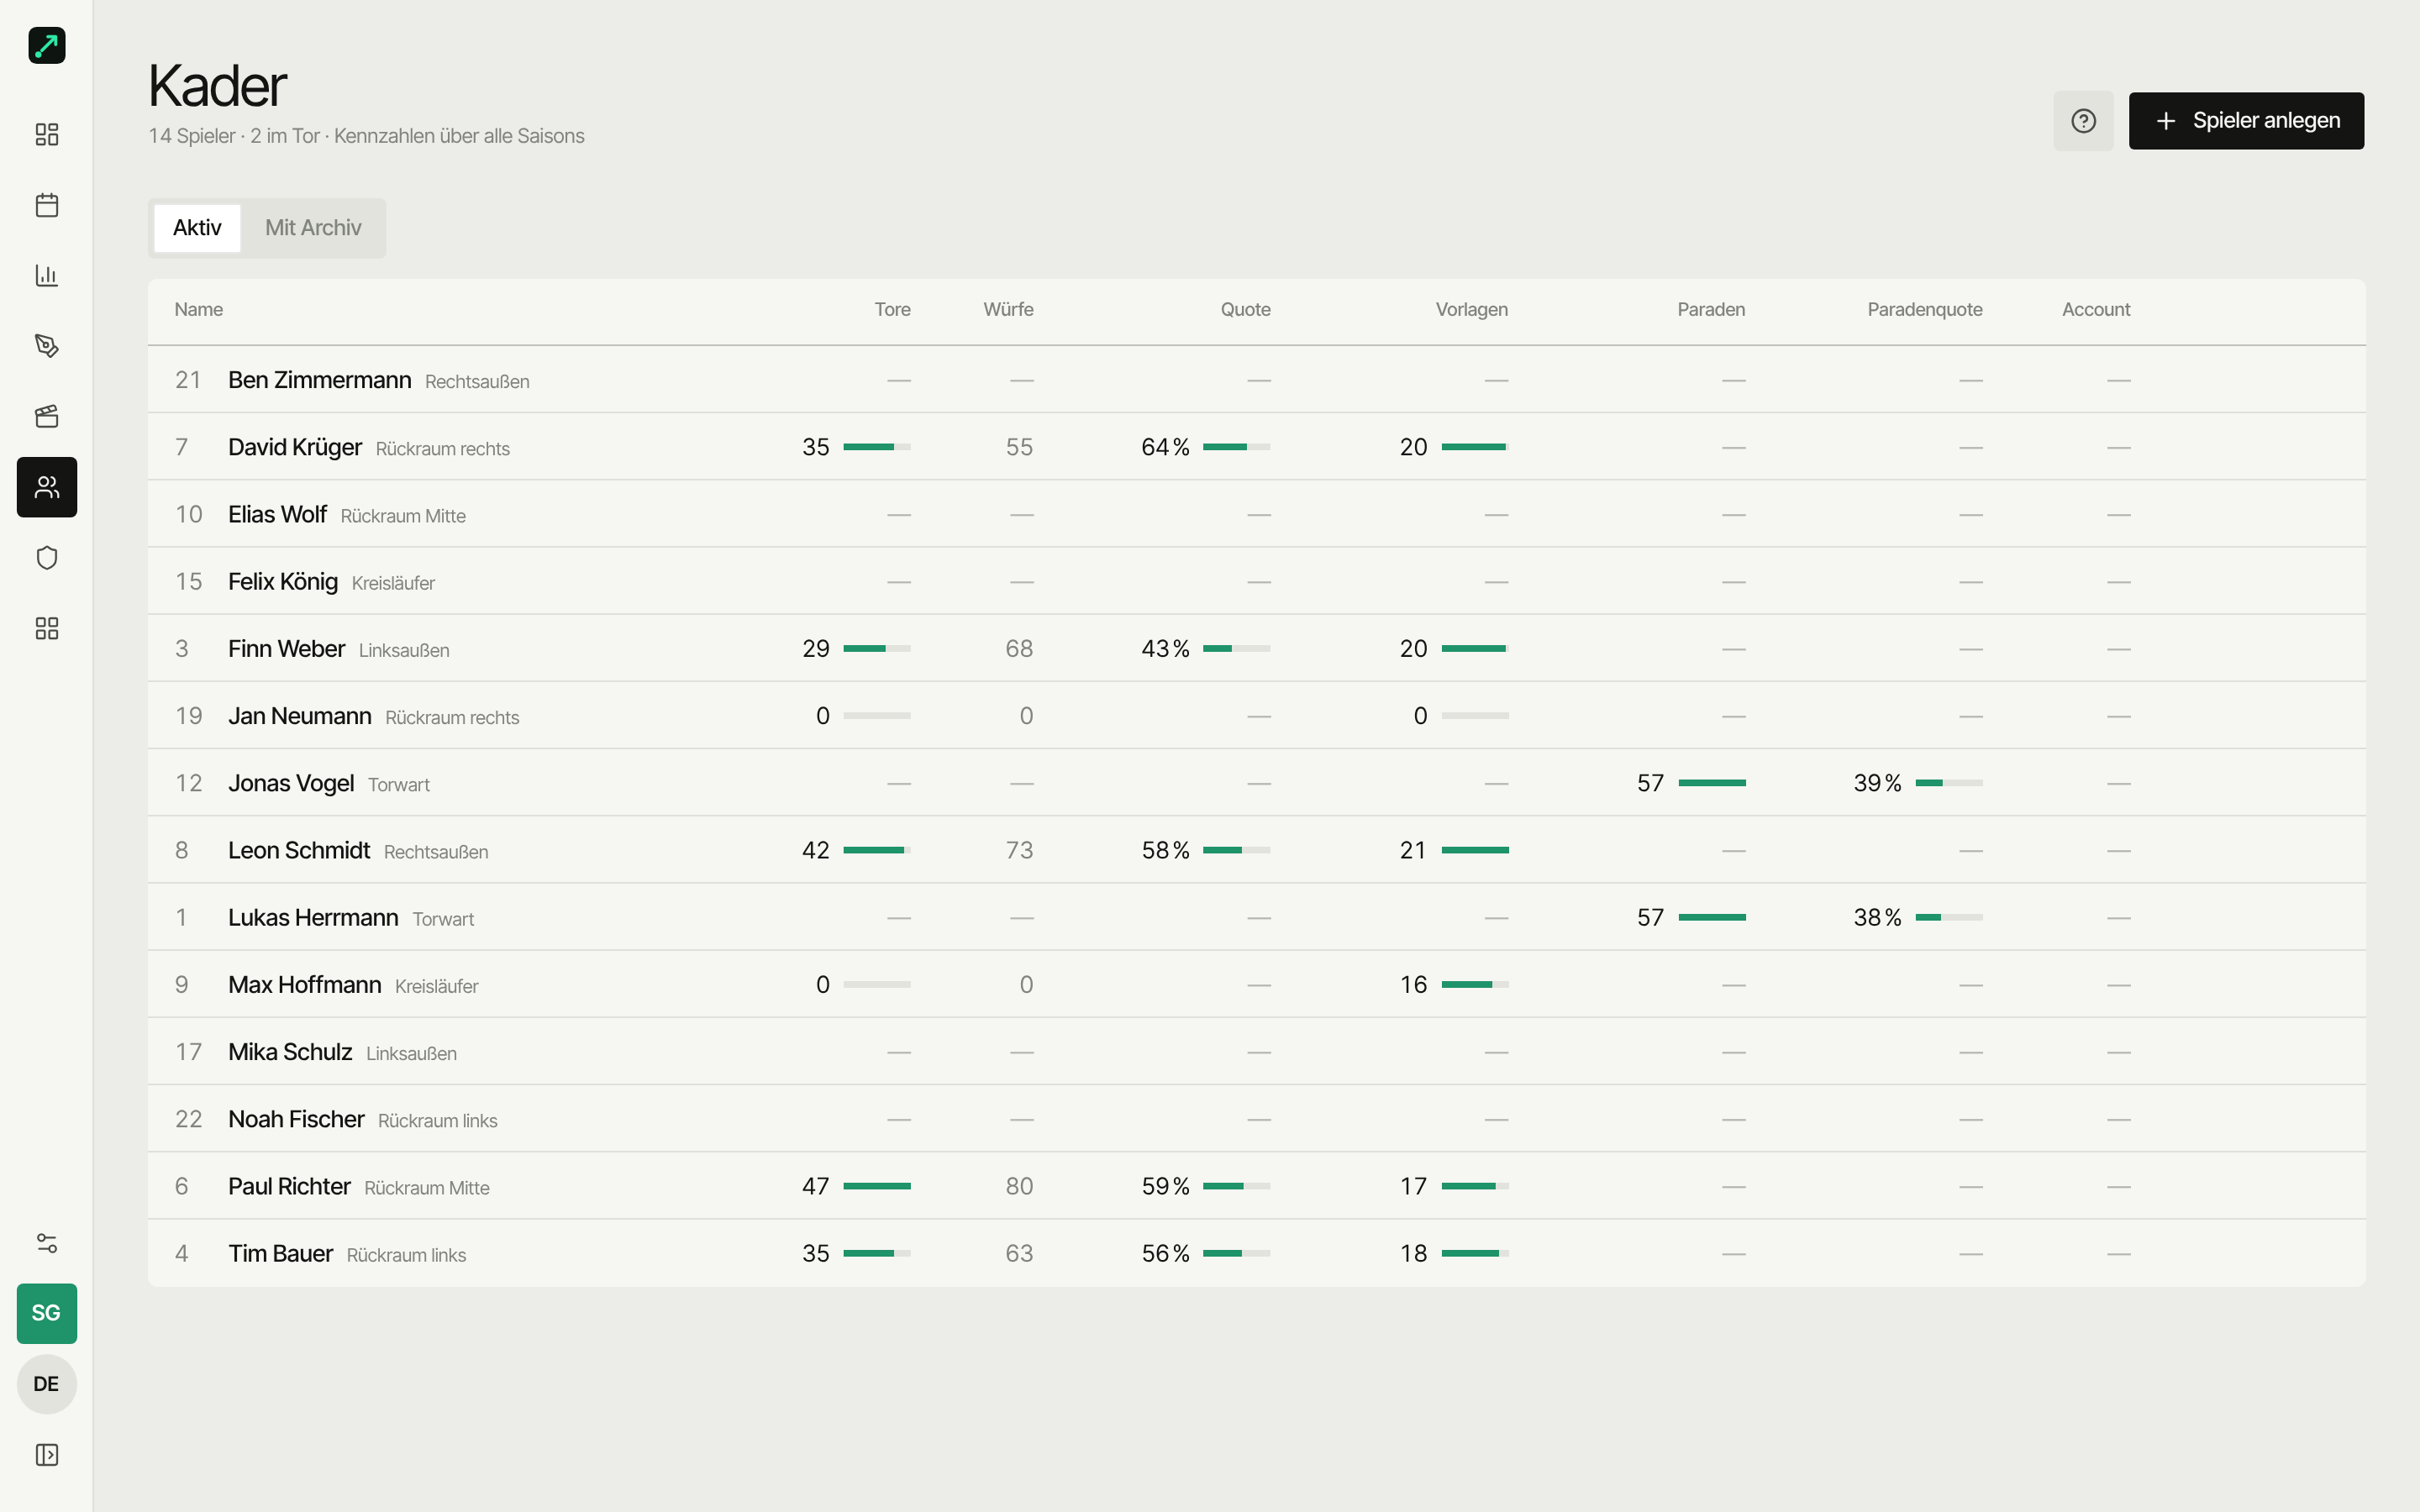Open the pen tool icon in sidebar
The width and height of the screenshot is (2420, 1512).
pyautogui.click(x=46, y=346)
